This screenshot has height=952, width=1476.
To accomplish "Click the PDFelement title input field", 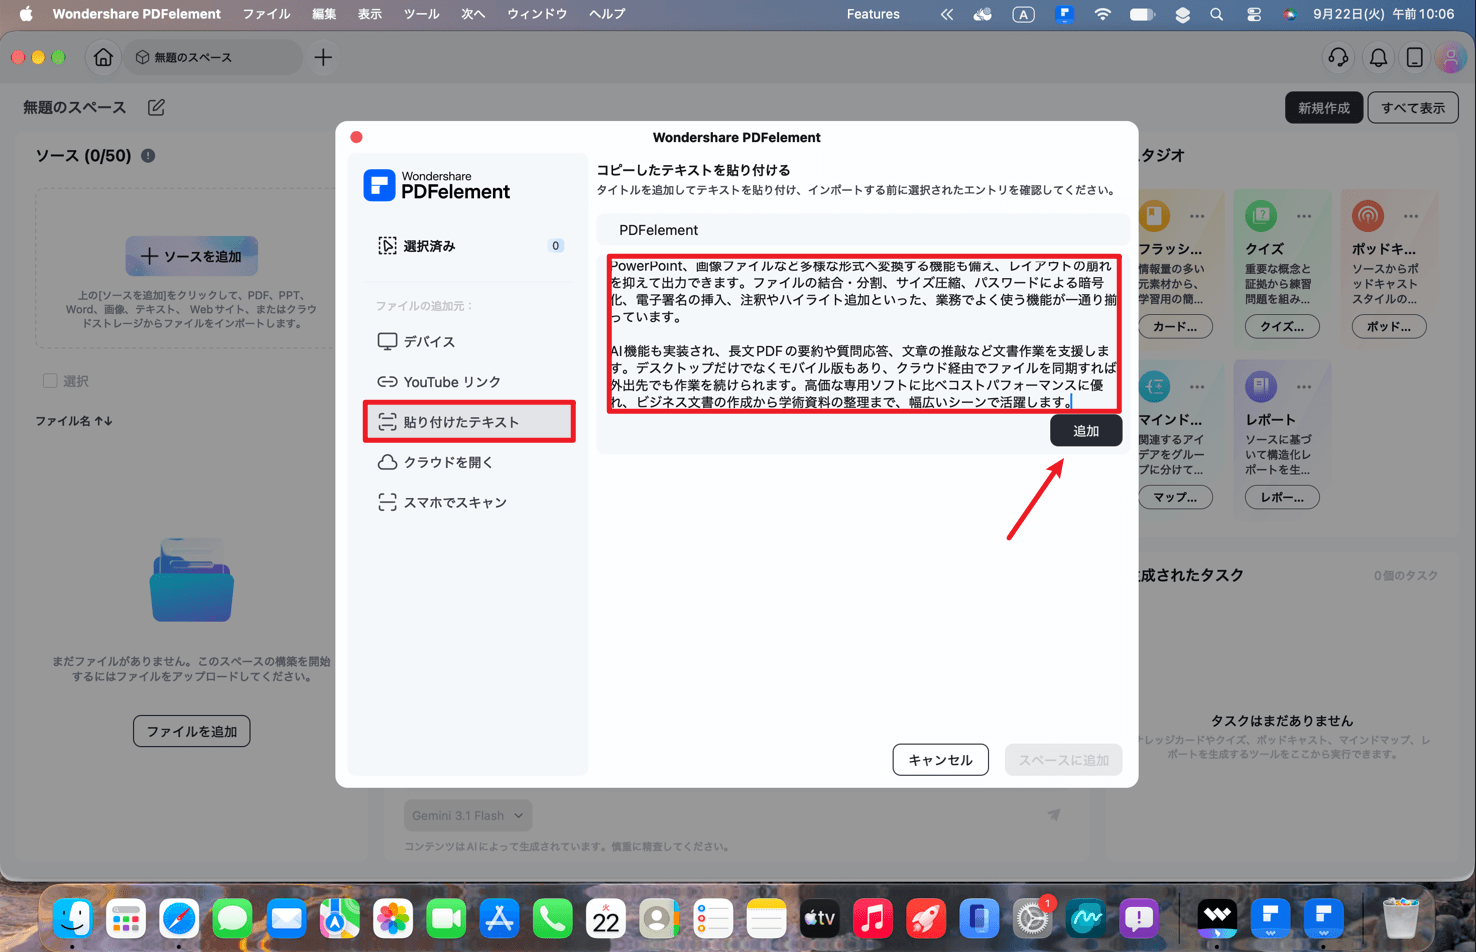I will tap(863, 230).
